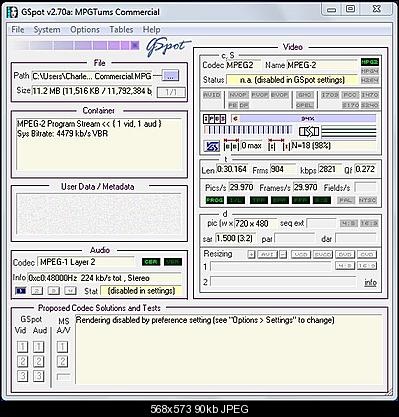Click the dark VBR audio indicator
The image size is (399, 417).
coord(173,262)
